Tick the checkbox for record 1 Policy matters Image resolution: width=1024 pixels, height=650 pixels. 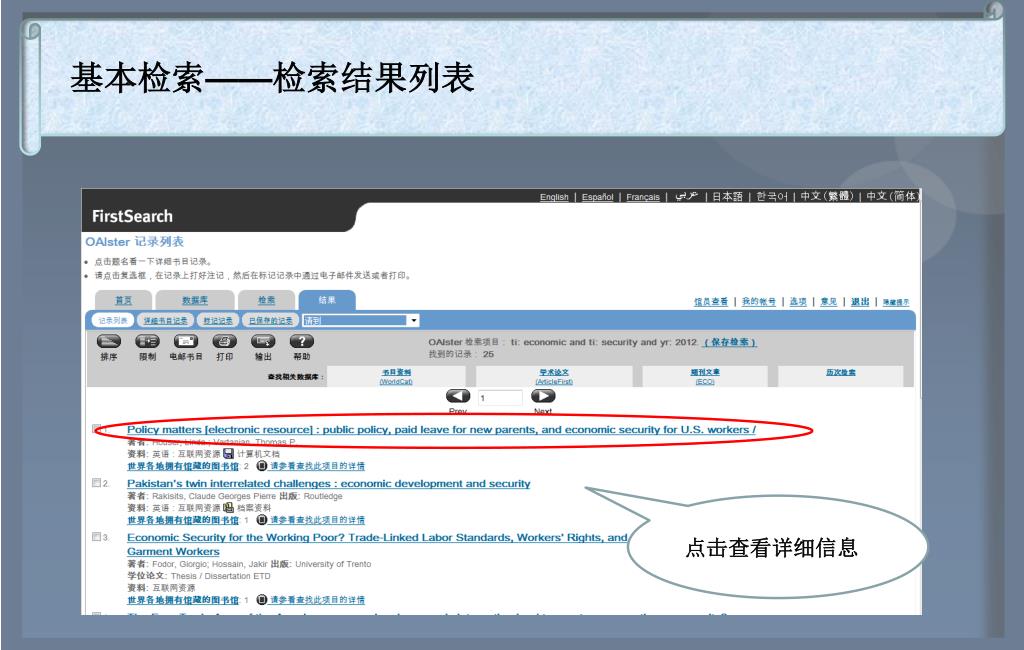click(x=97, y=429)
